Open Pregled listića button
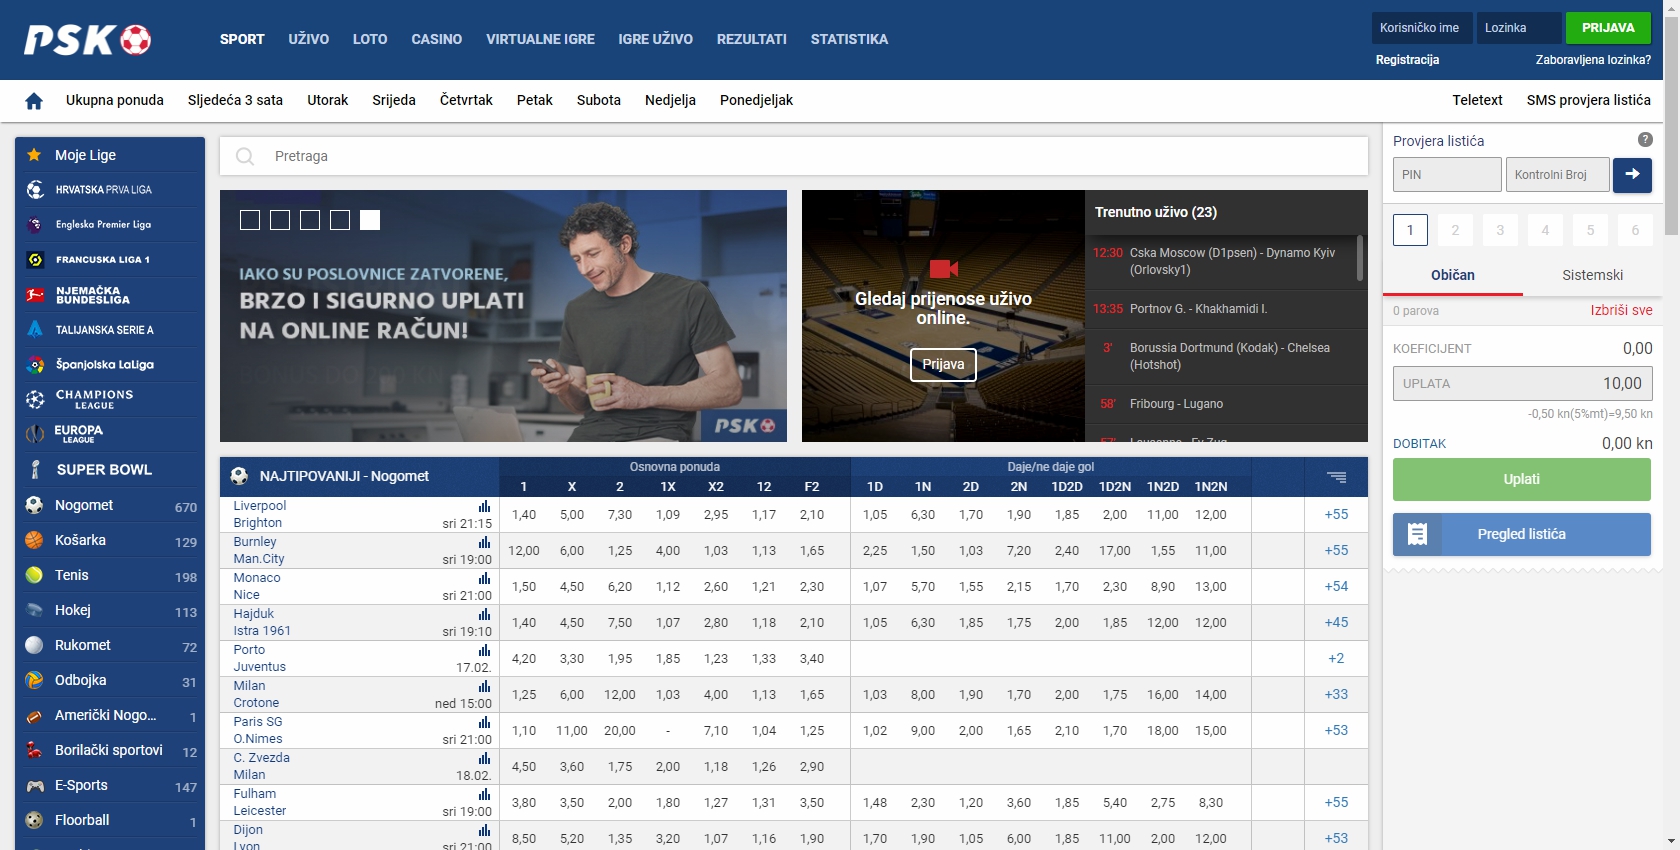1680x850 pixels. pyautogui.click(x=1522, y=534)
